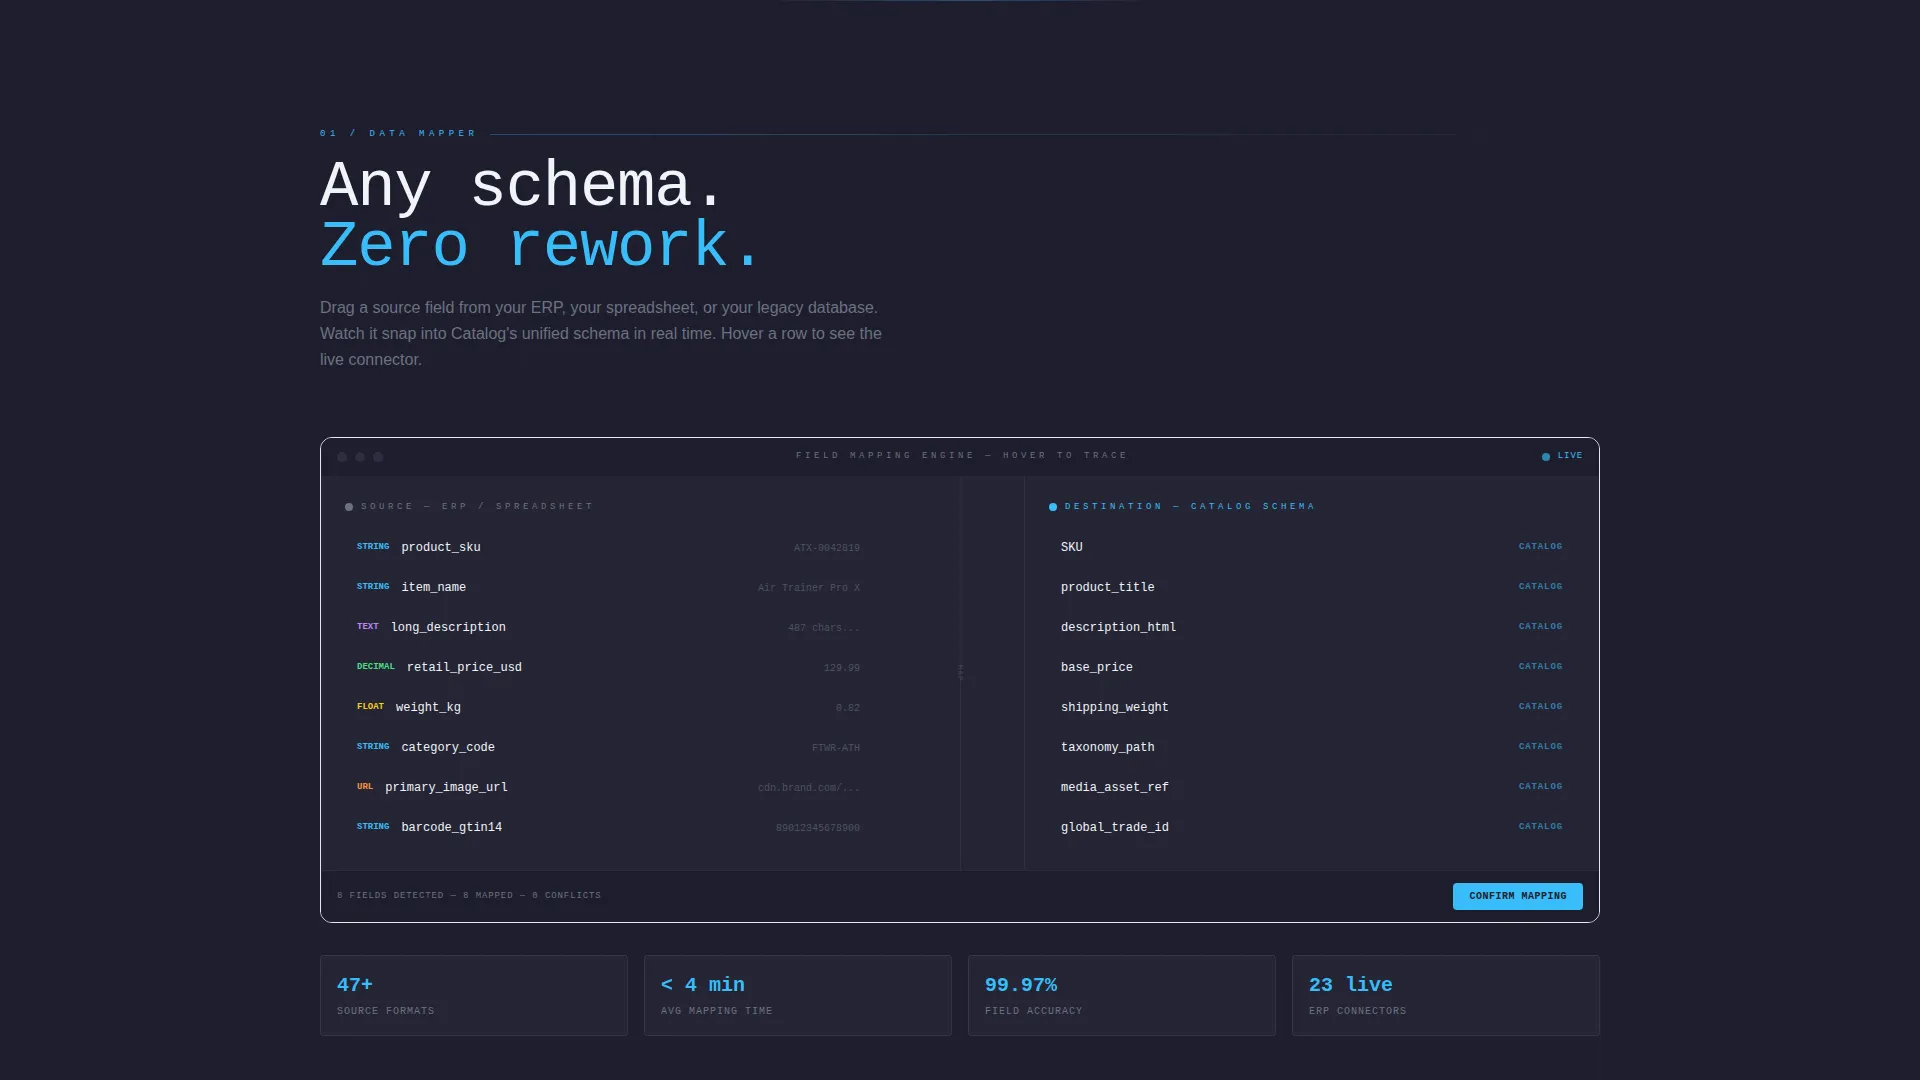1920x1080 pixels.
Task: Click the SKU destination field
Action: tap(1312, 547)
